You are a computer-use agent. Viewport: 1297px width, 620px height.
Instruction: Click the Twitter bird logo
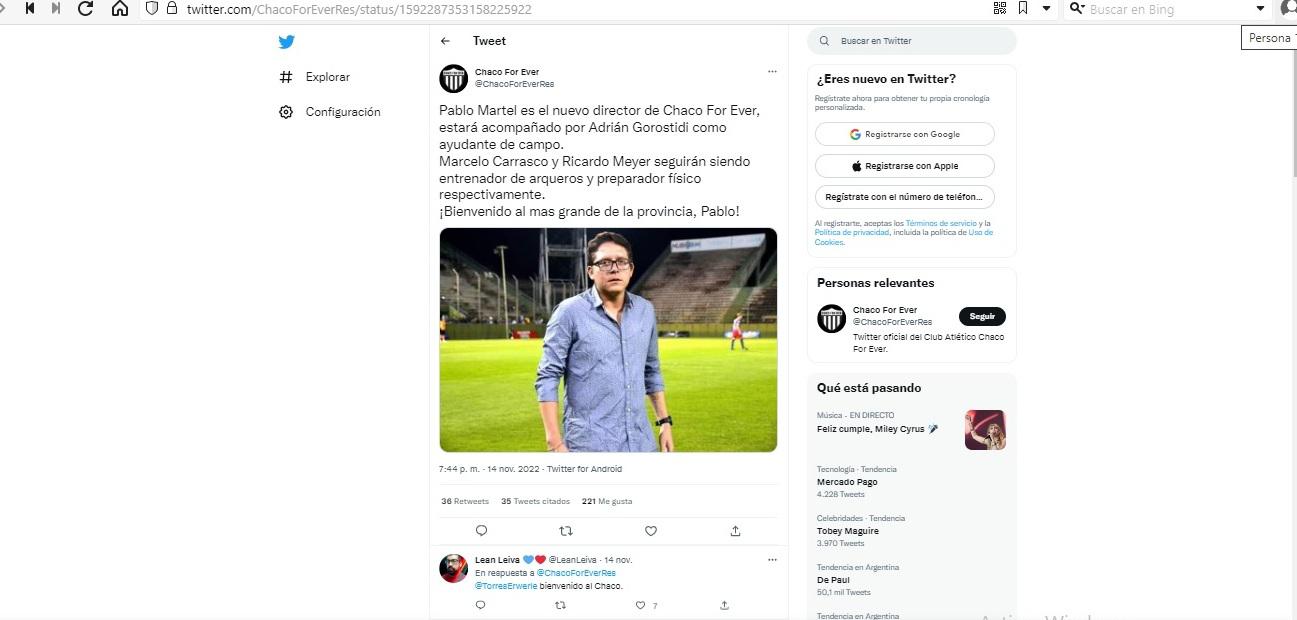pyautogui.click(x=287, y=42)
